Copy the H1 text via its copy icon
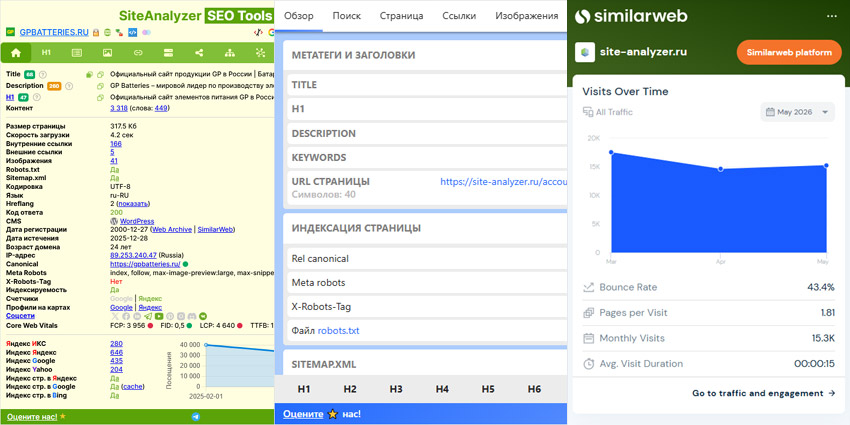850x425 pixels. coord(100,98)
